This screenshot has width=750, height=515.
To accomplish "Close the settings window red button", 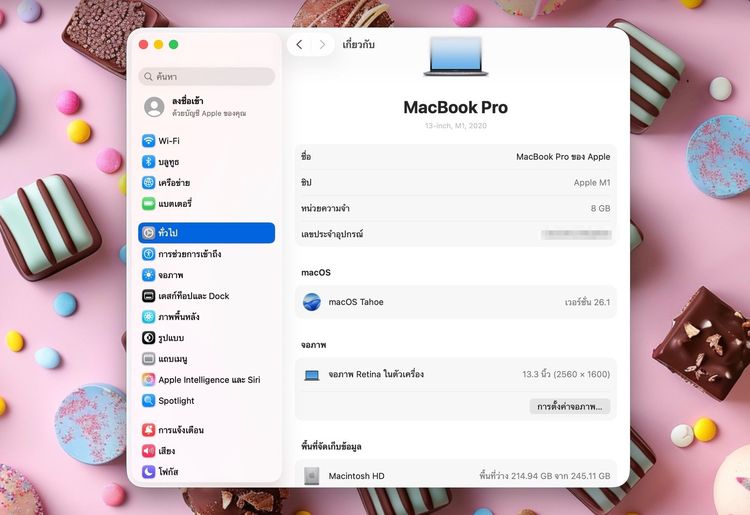I will pyautogui.click(x=143, y=44).
